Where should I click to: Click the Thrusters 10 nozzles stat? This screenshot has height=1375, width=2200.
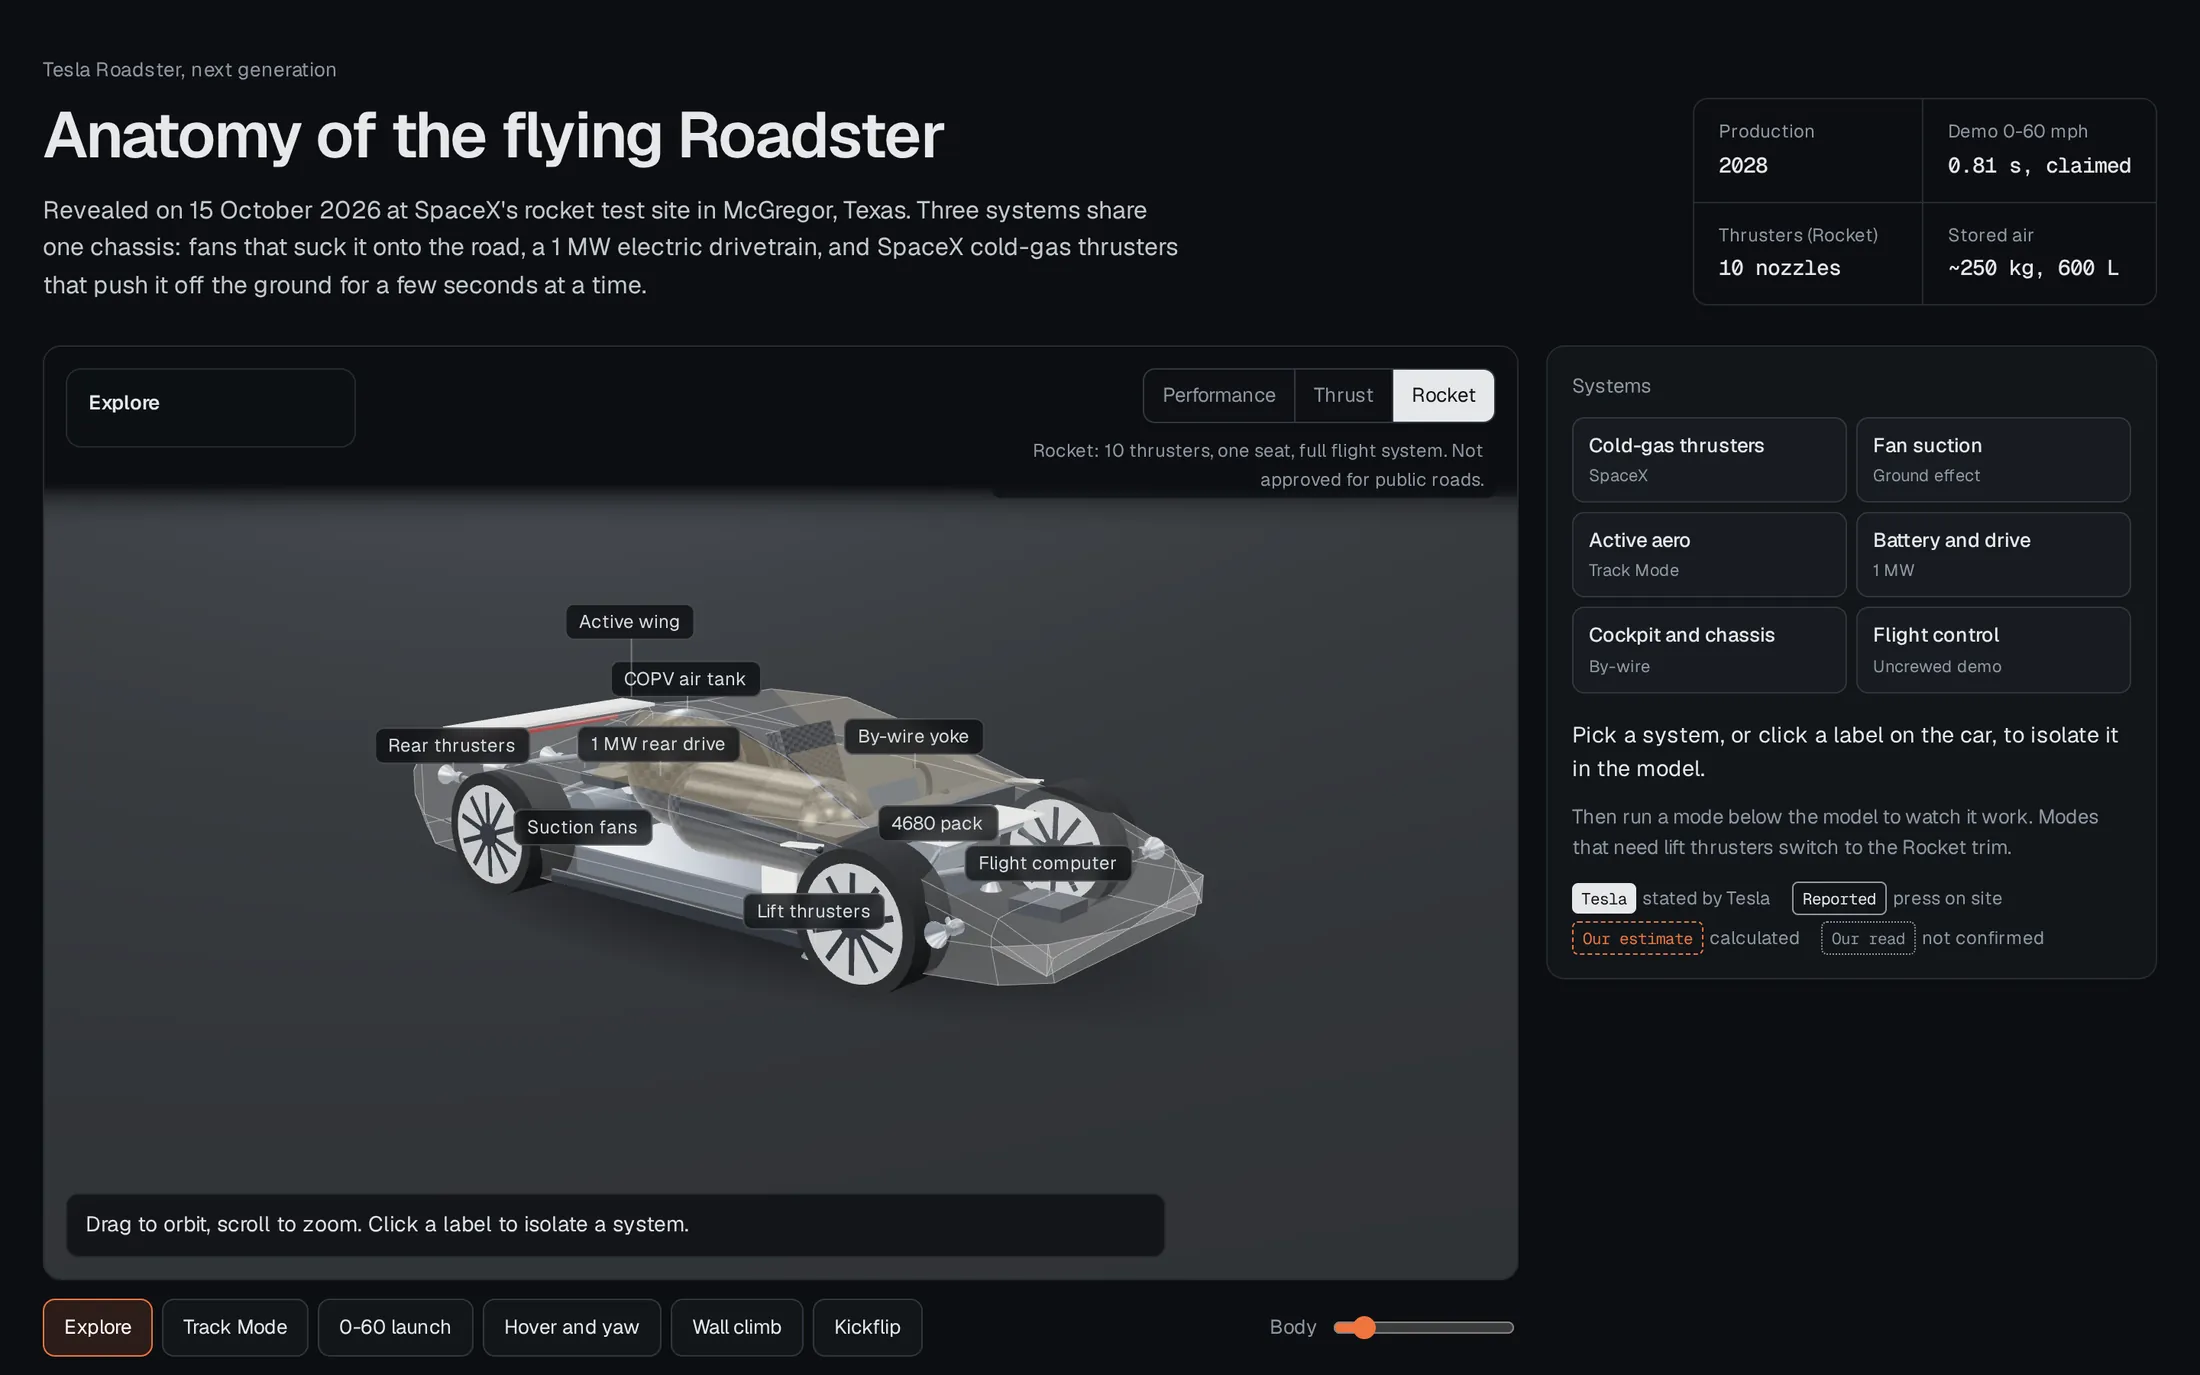(1808, 253)
